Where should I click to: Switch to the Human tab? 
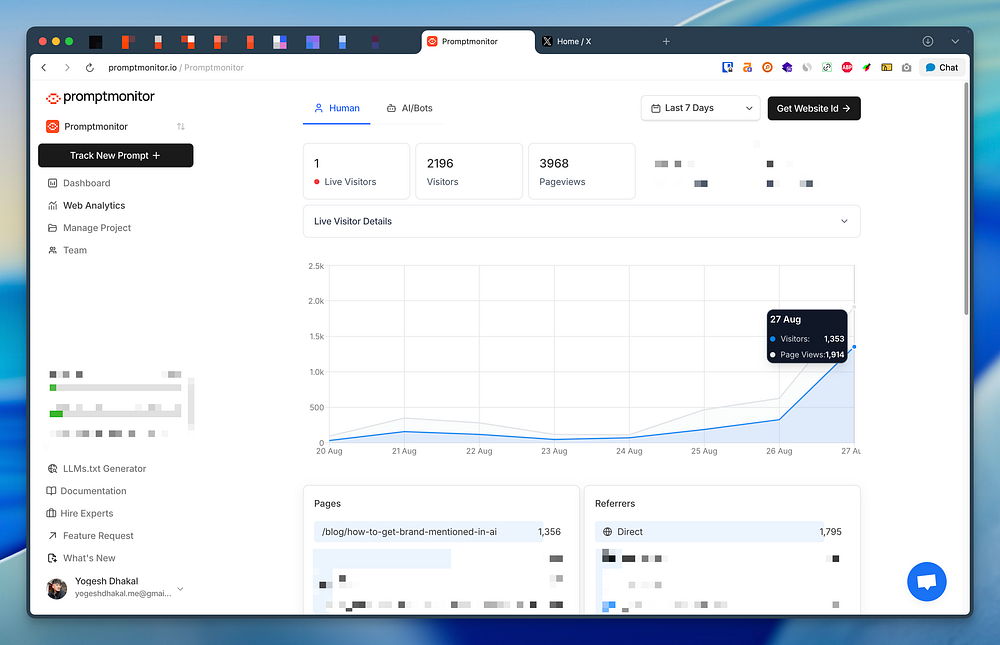click(x=337, y=108)
